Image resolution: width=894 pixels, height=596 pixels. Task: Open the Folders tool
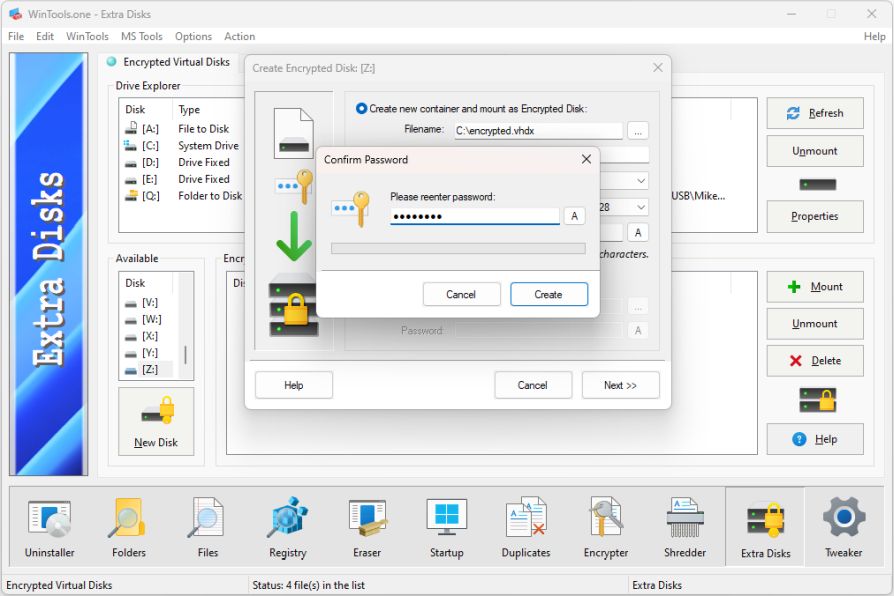pos(129,527)
